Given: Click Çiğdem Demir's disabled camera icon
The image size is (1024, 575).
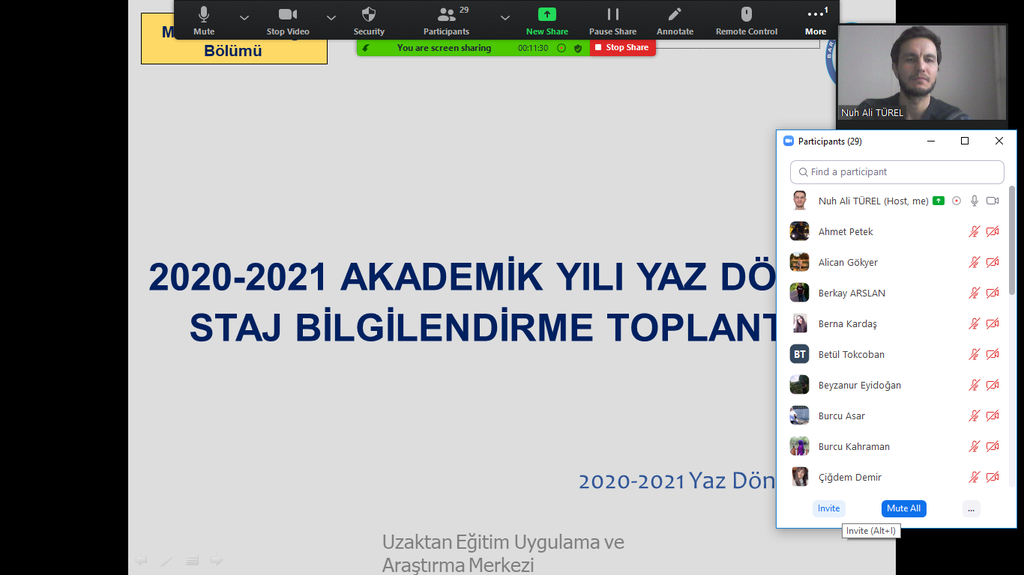Looking at the screenshot, I should point(993,477).
